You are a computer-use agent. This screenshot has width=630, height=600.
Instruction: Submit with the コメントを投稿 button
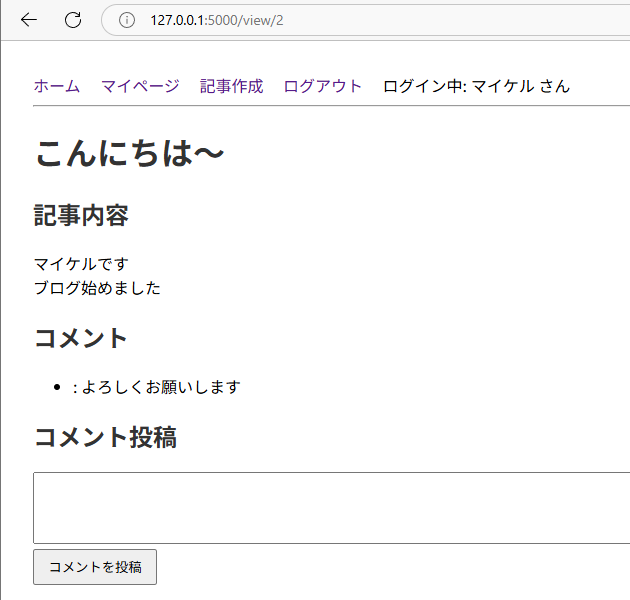(x=95, y=567)
